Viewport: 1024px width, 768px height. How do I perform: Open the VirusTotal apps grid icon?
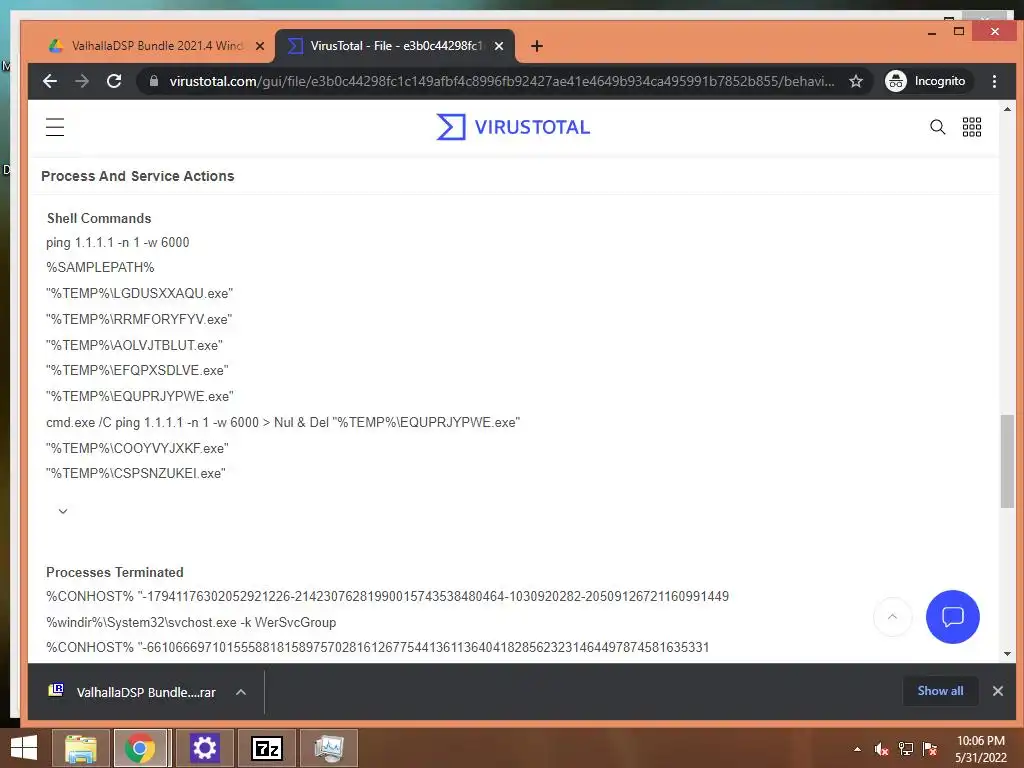[972, 127]
